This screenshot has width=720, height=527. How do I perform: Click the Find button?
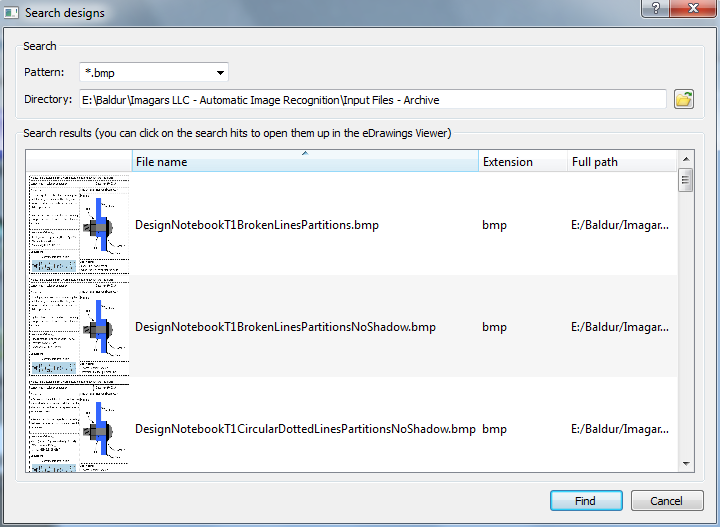click(586, 501)
